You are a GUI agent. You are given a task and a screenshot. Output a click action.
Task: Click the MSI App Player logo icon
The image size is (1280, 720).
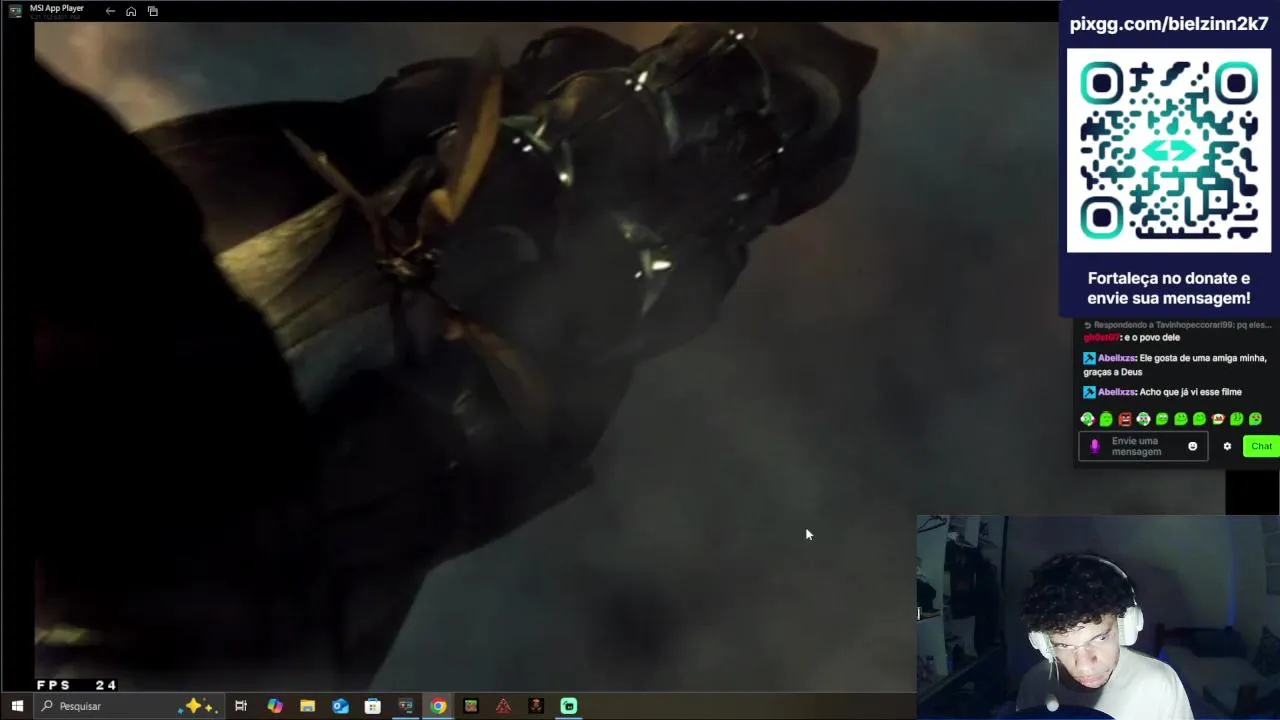(x=15, y=11)
